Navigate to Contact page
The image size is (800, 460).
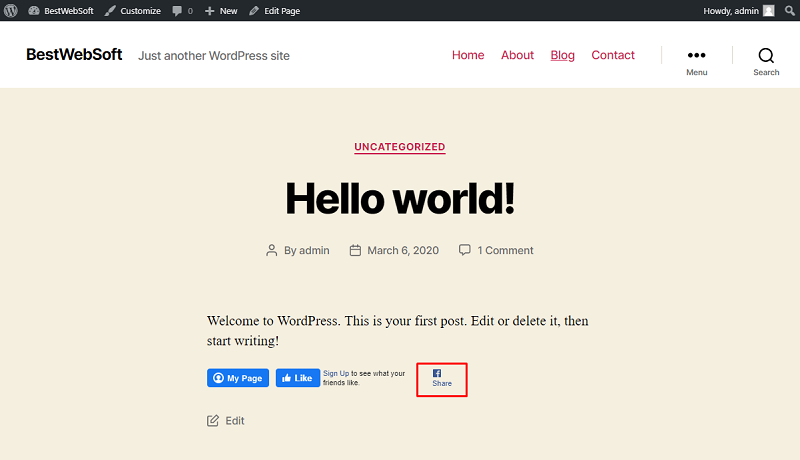tap(613, 55)
